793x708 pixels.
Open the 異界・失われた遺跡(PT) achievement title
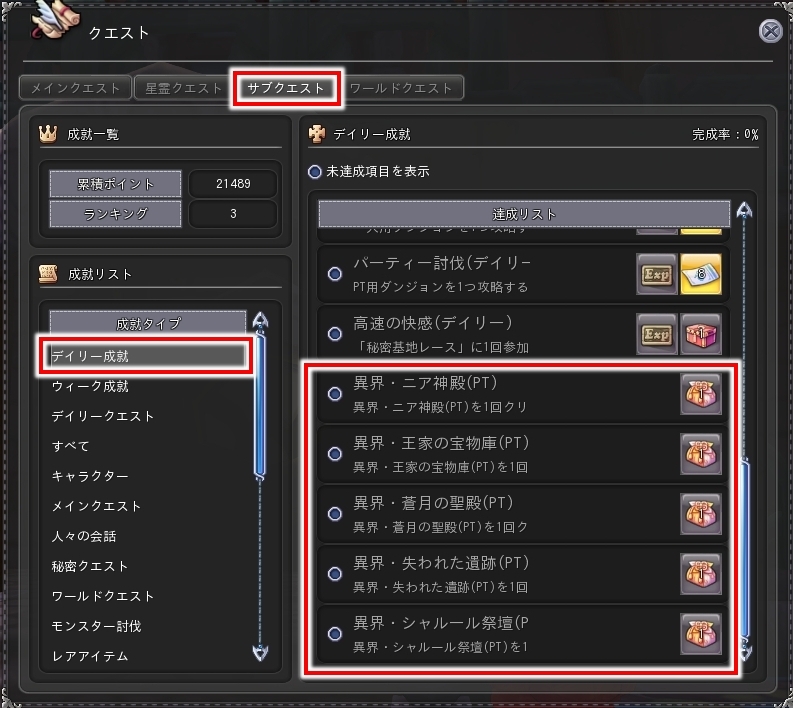[441, 563]
